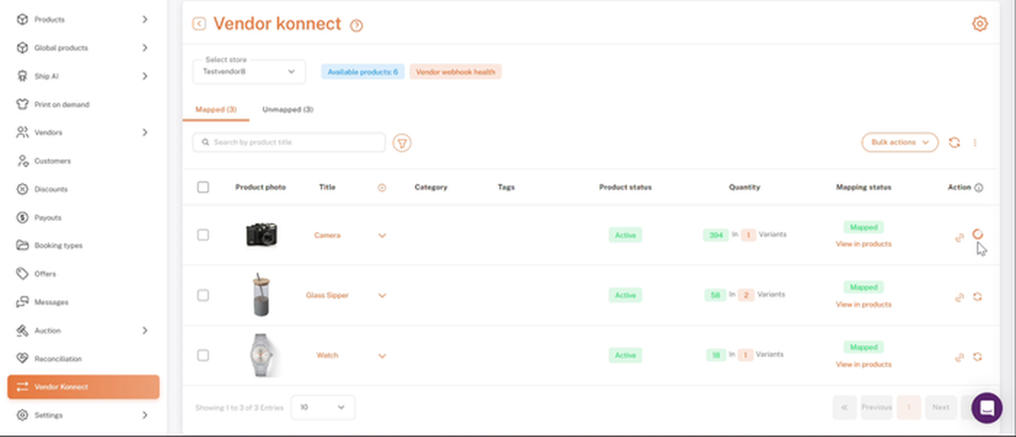The width and height of the screenshot is (1016, 437).
Task: Open the Bulk actions dropdown
Action: tap(899, 143)
